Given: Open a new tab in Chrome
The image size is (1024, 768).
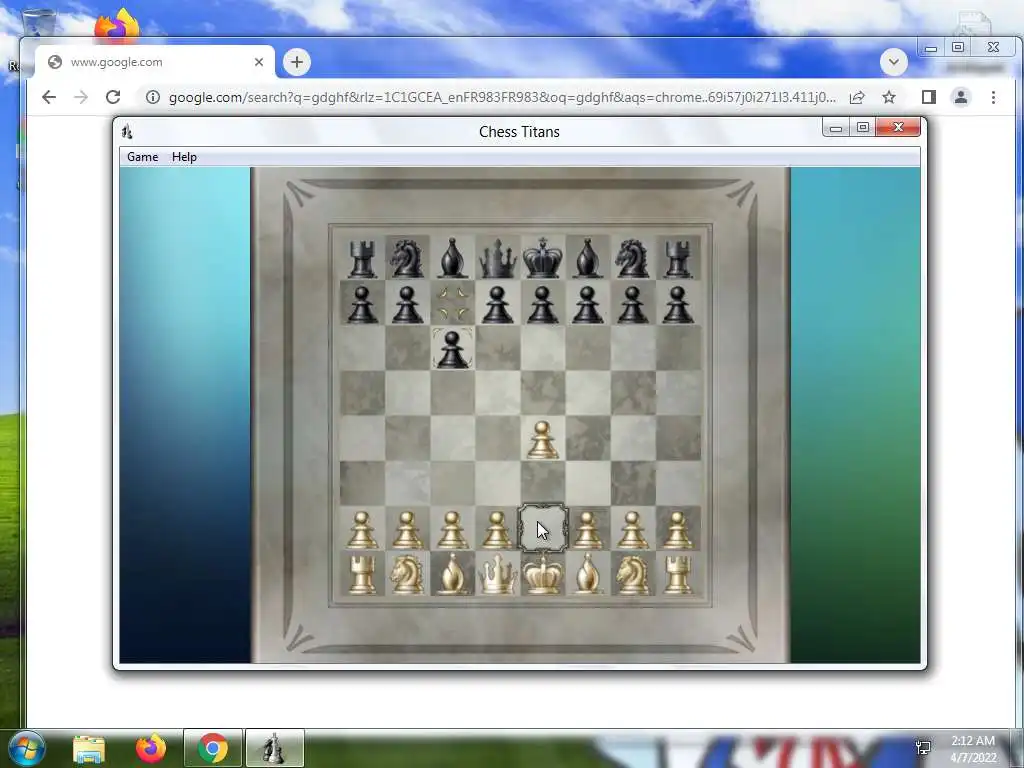Looking at the screenshot, I should (297, 62).
